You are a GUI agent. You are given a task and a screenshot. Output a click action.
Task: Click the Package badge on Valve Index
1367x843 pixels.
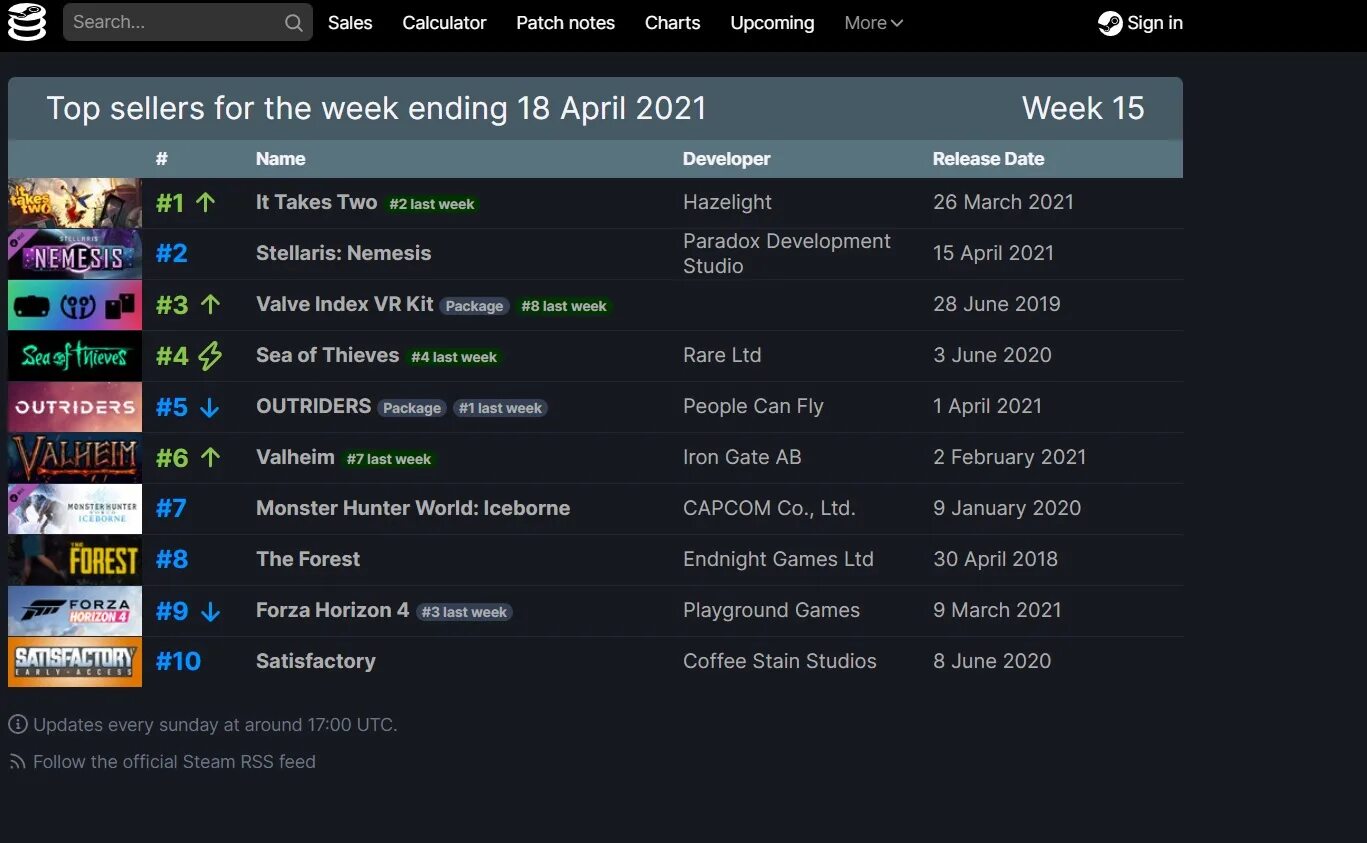pyautogui.click(x=474, y=306)
